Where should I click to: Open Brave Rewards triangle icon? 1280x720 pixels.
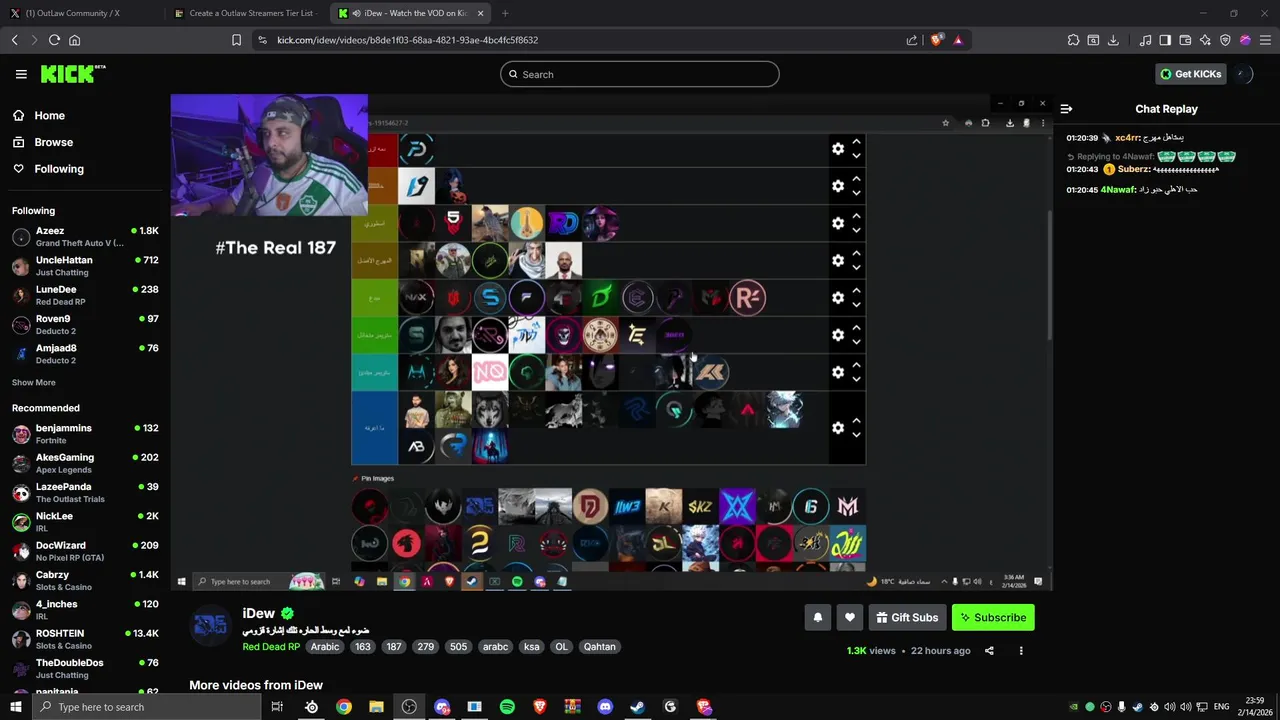(x=958, y=40)
